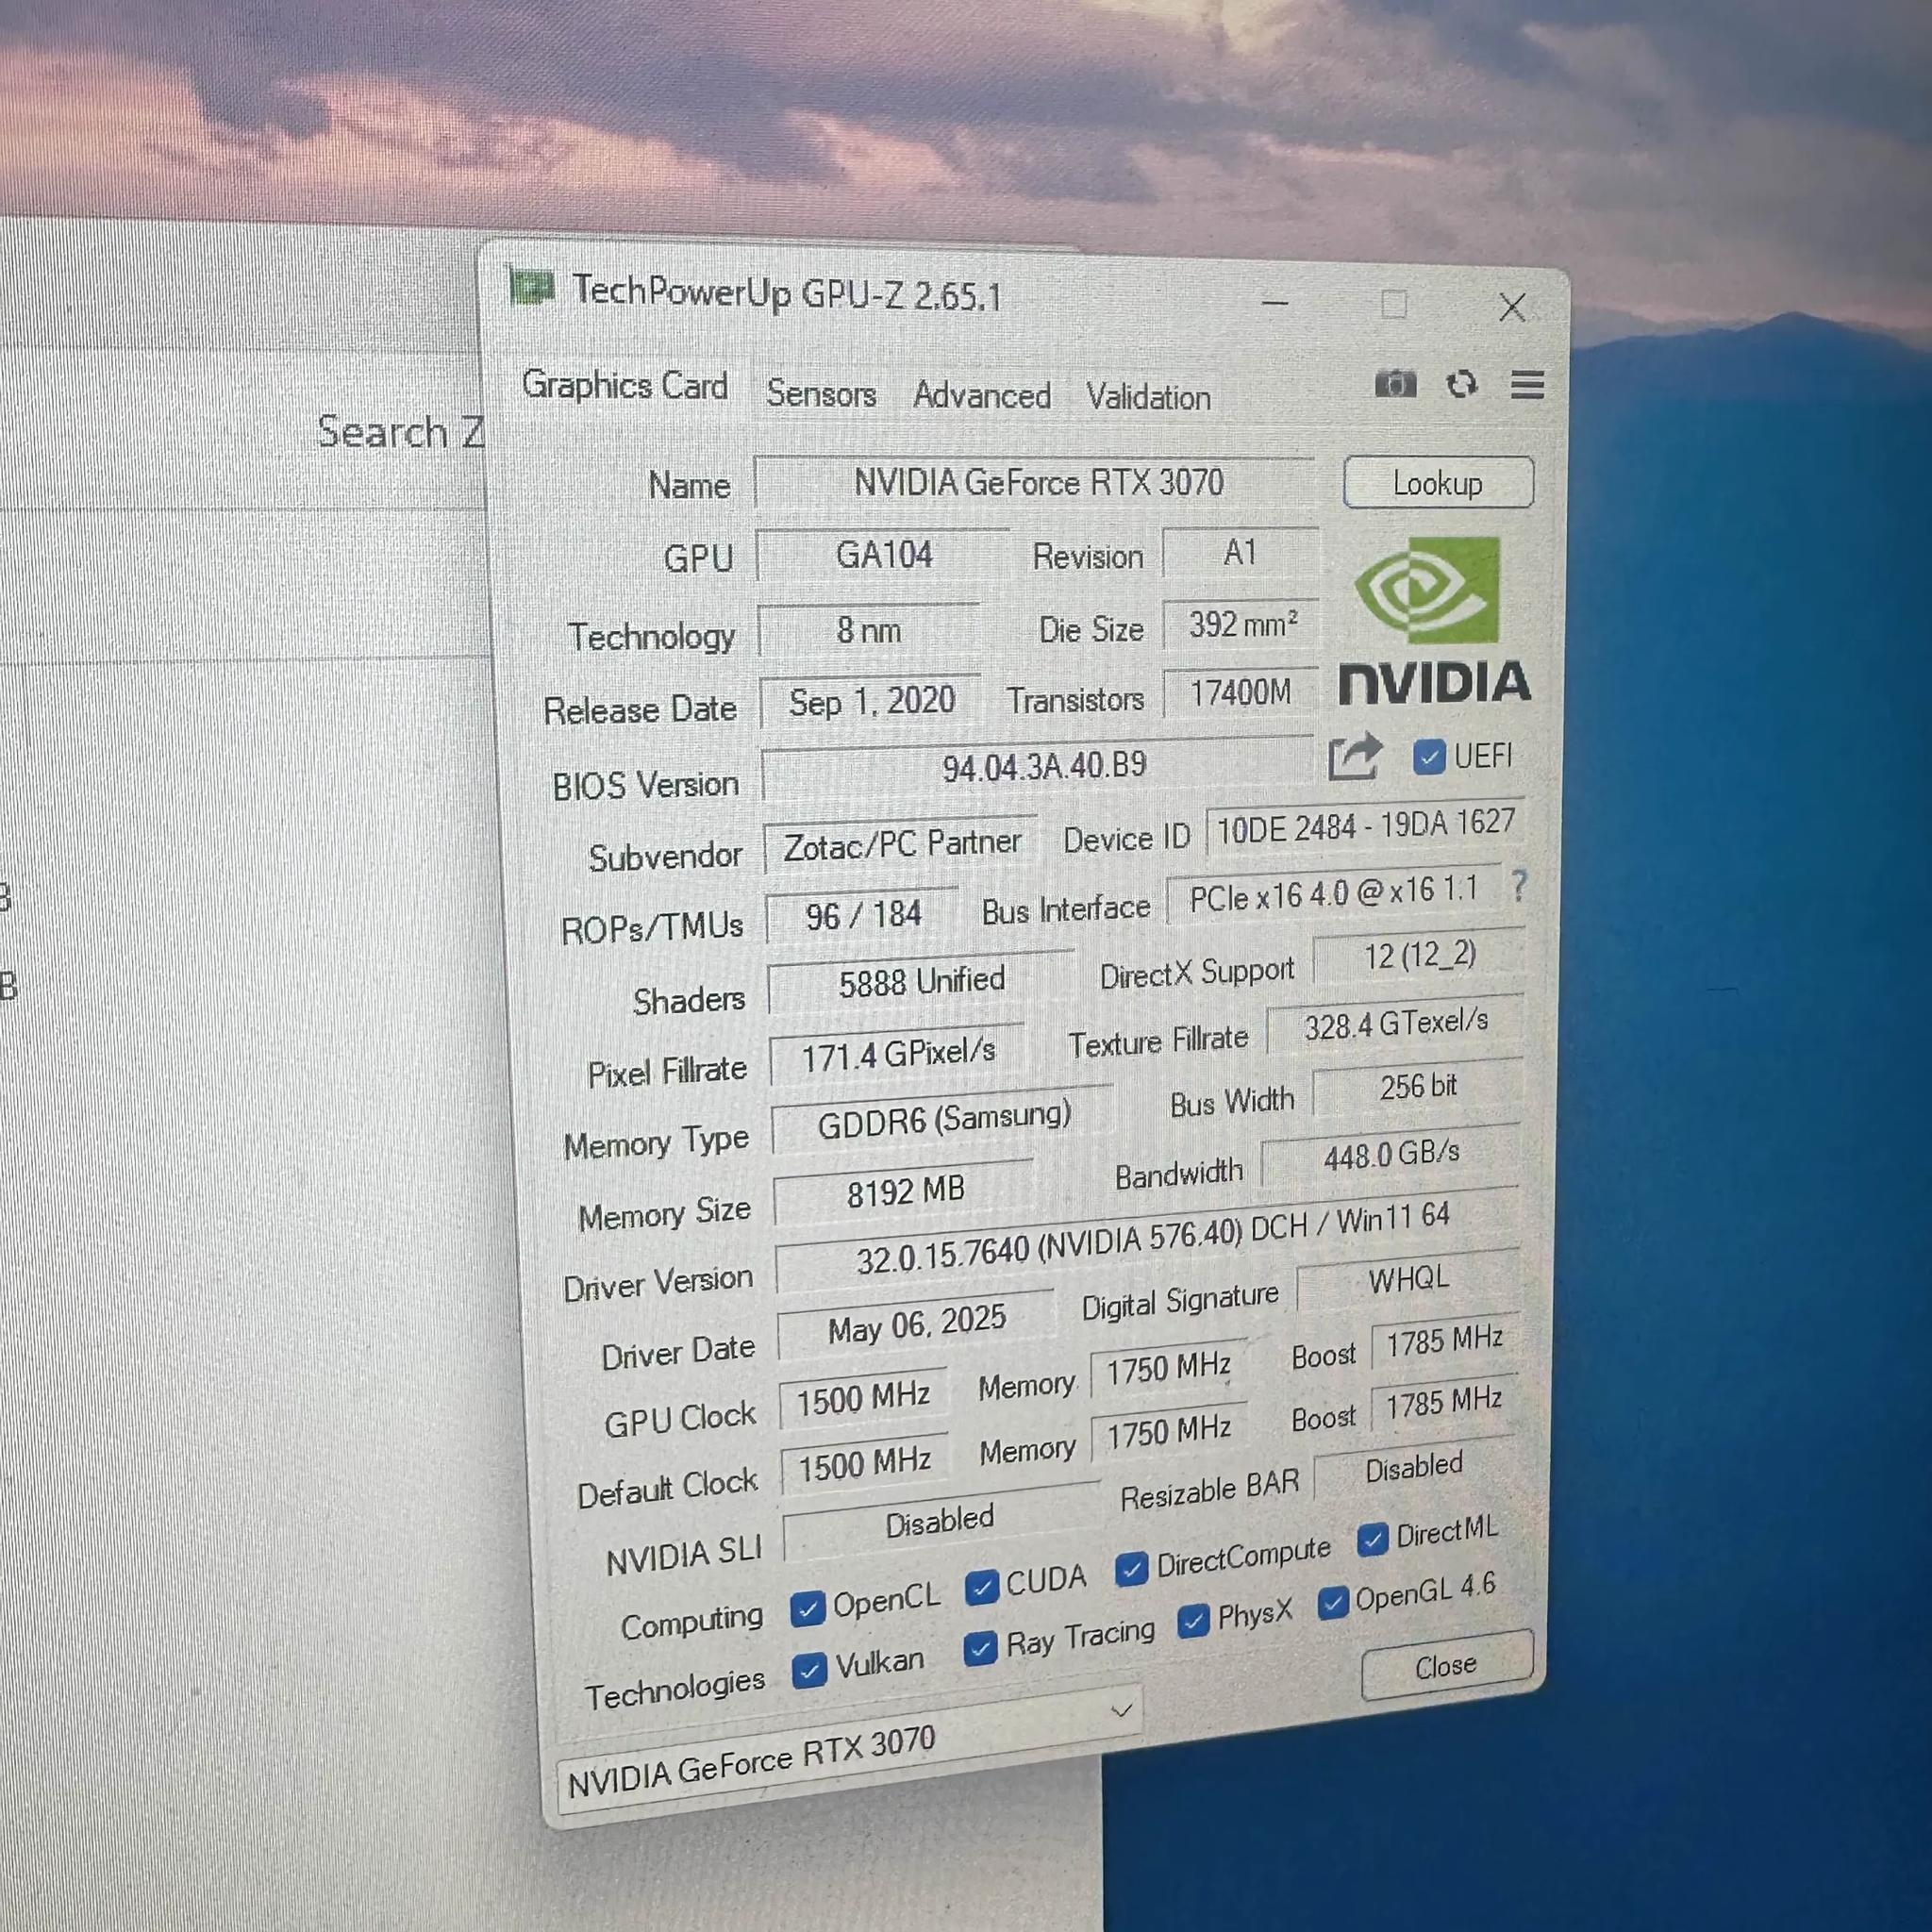Click the Memory Type field GDDR6 (Samsung)
Image resolution: width=1932 pixels, height=1932 pixels.
point(942,1120)
